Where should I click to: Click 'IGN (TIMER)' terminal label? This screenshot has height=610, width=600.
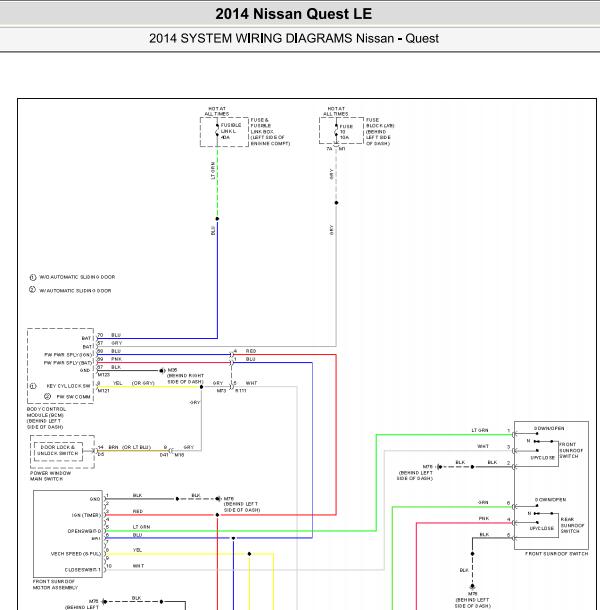click(x=86, y=515)
